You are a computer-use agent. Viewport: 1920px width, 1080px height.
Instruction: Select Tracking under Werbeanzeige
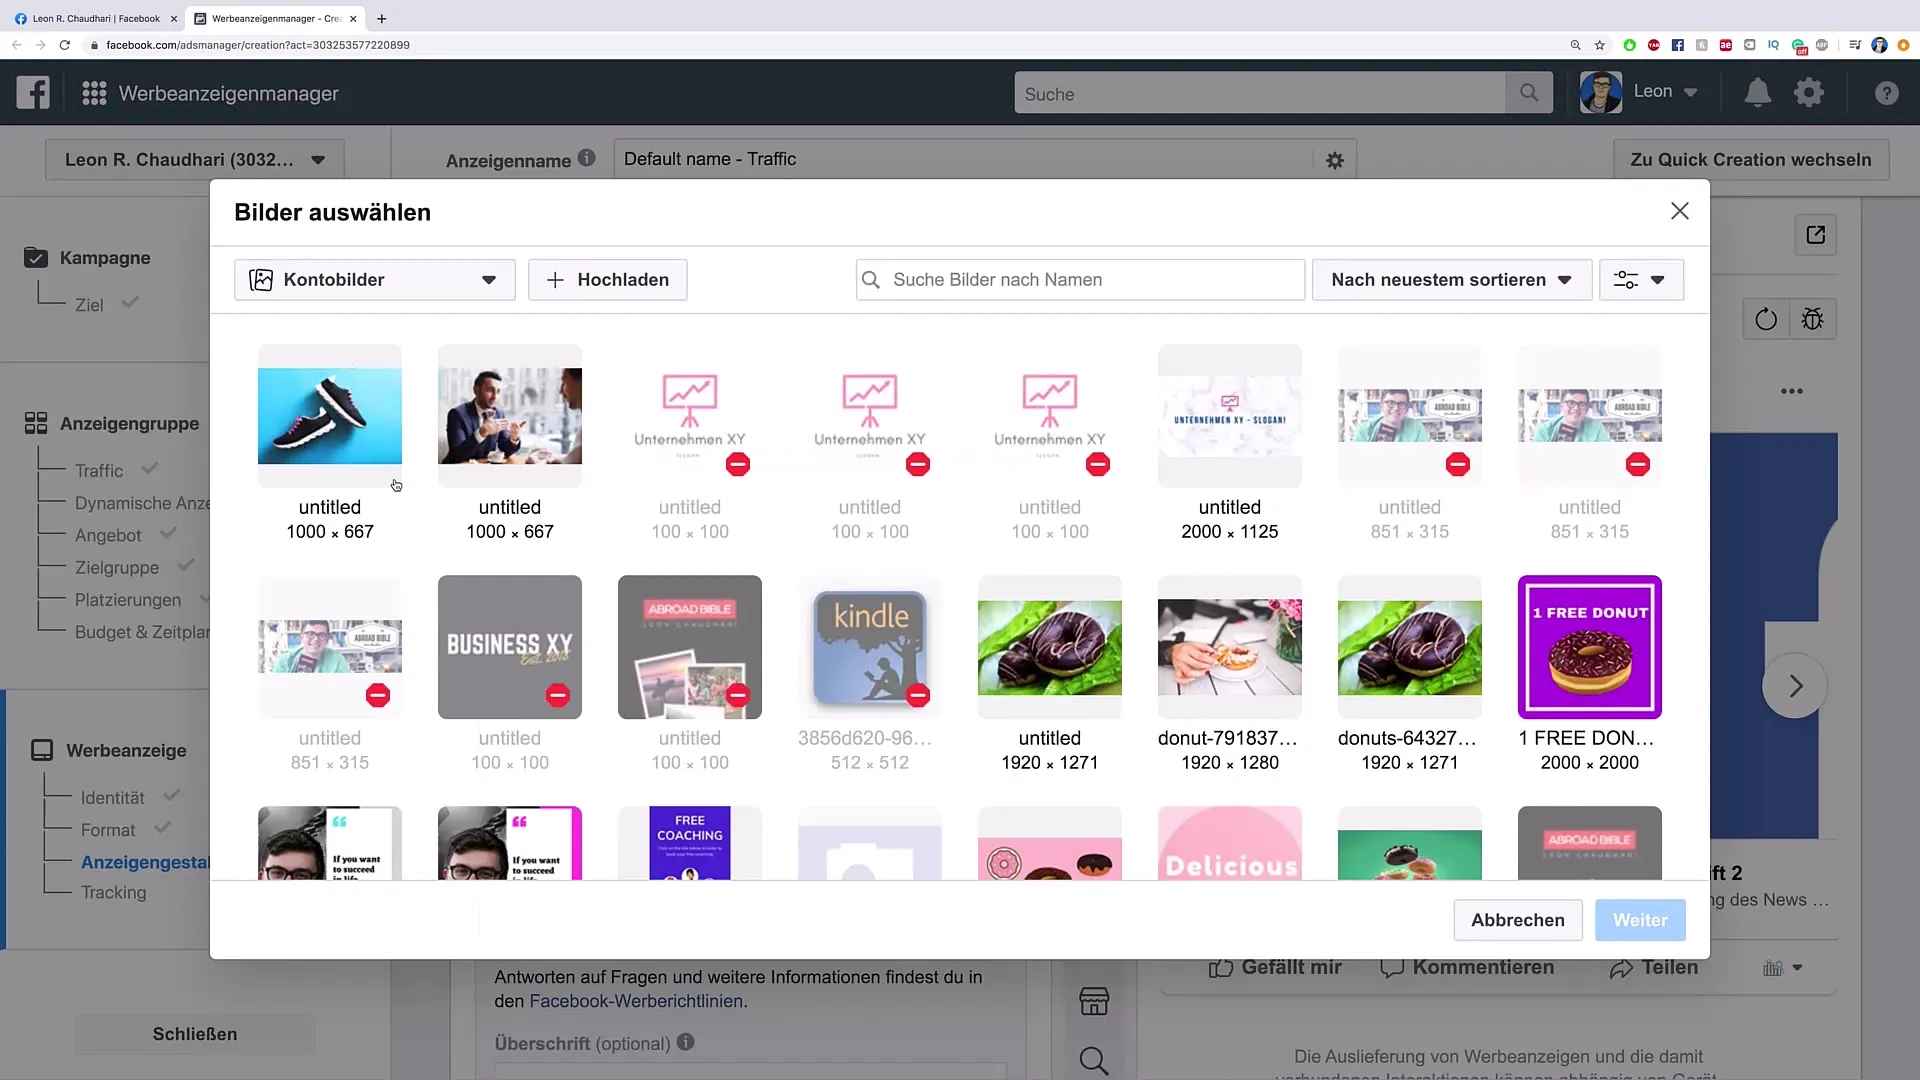(113, 892)
